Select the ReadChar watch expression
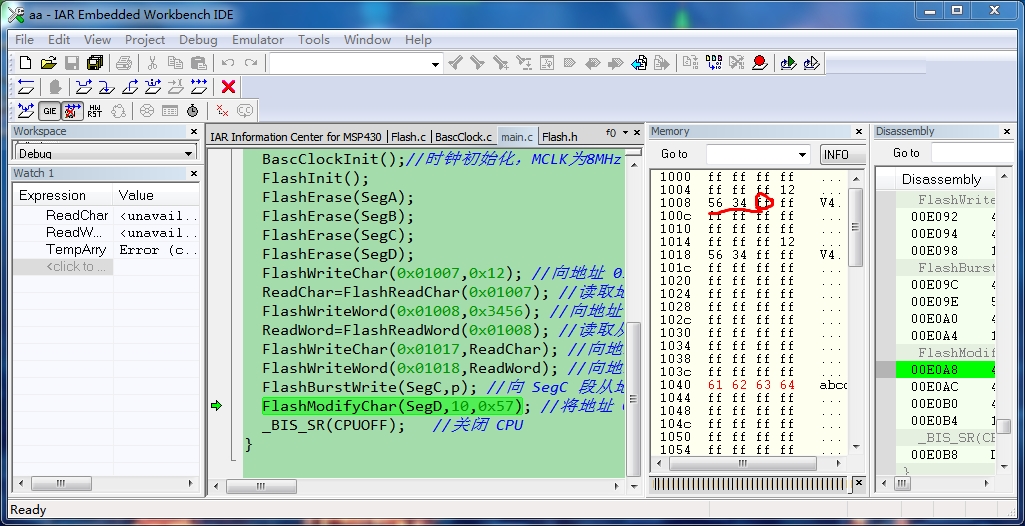 (x=76, y=215)
